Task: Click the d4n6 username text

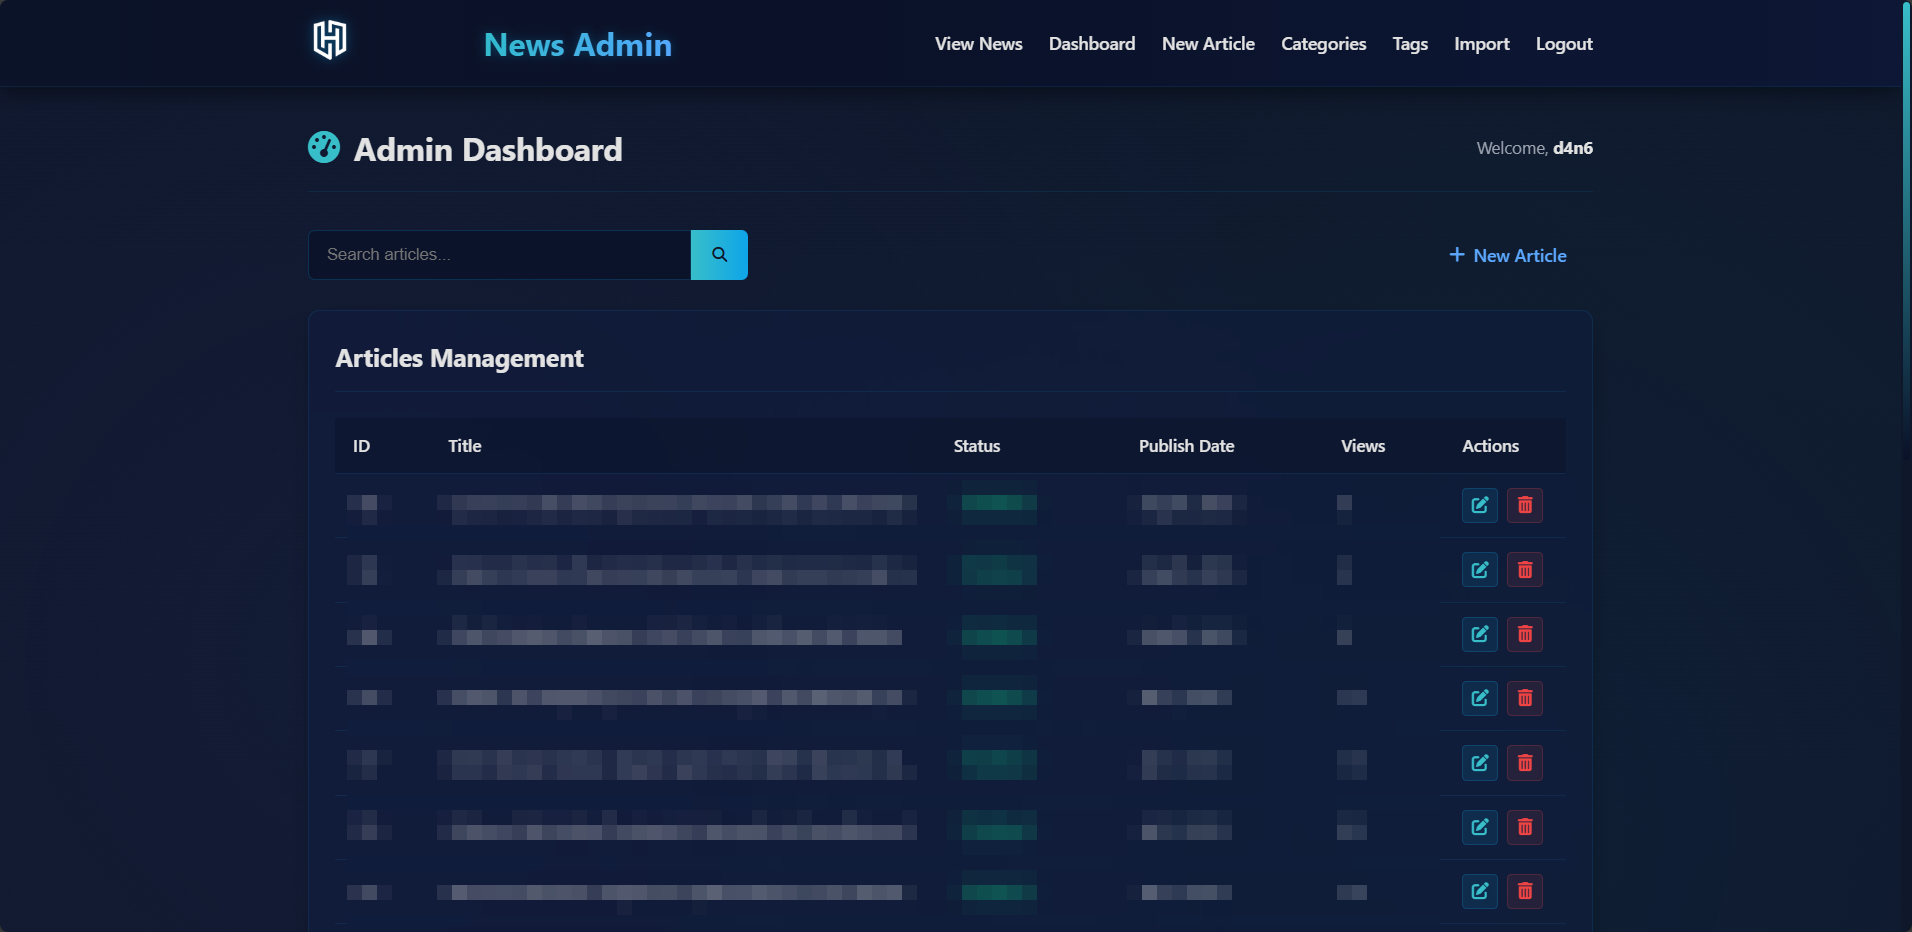Action: tap(1573, 148)
